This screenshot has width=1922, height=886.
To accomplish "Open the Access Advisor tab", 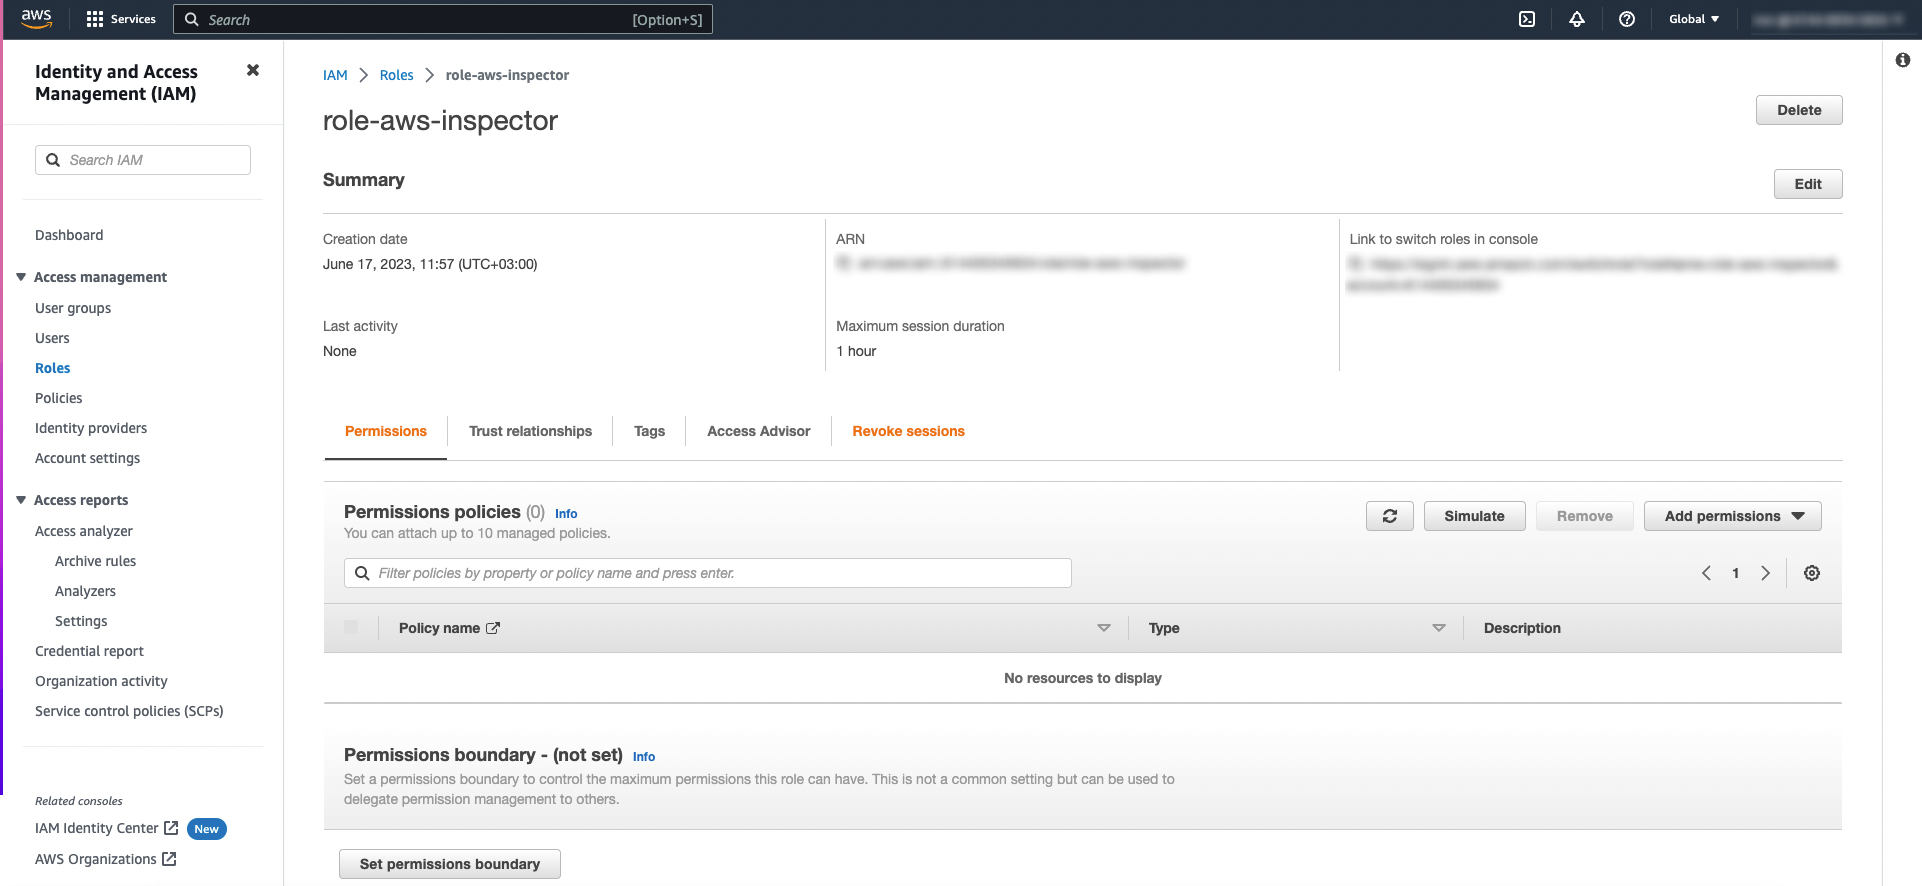I will pos(759,431).
